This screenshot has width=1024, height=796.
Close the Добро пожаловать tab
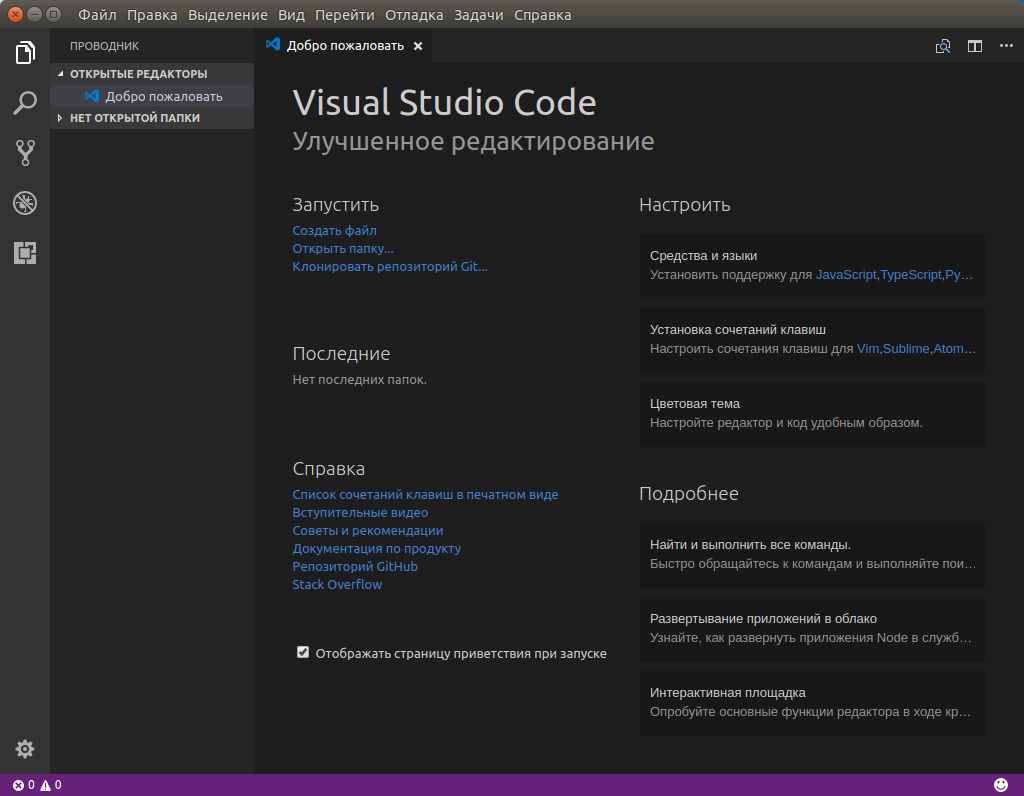(x=418, y=46)
